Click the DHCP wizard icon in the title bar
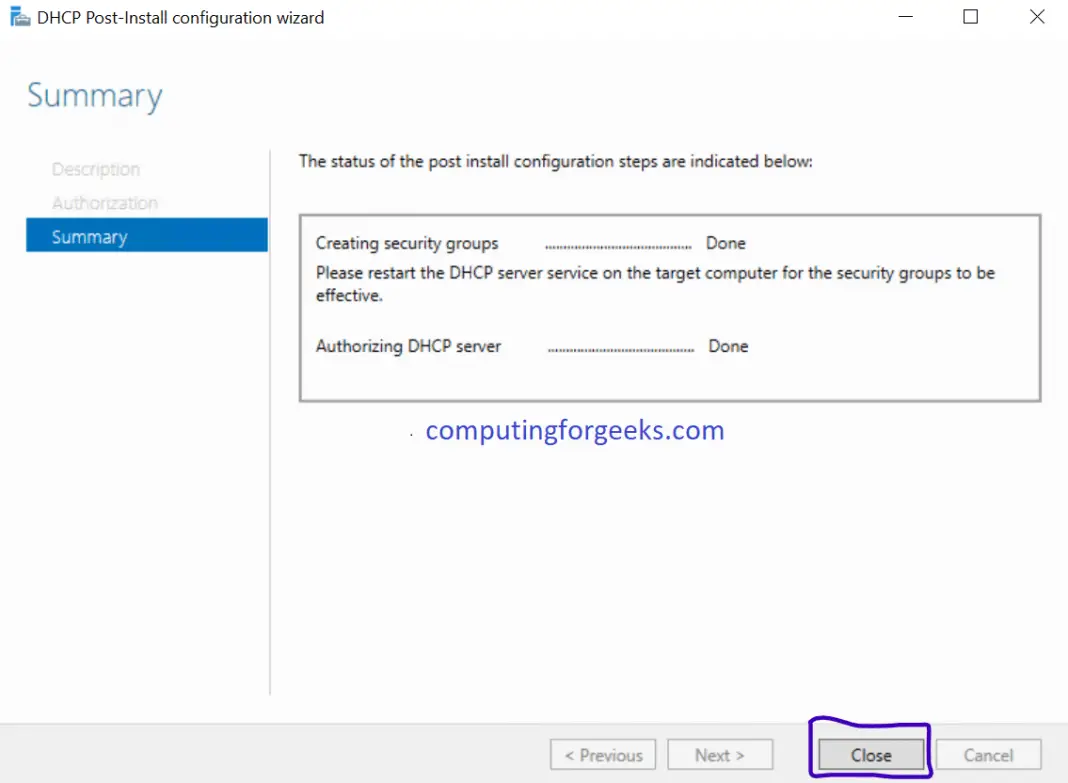Screen dimensions: 1068x783 [20, 16]
